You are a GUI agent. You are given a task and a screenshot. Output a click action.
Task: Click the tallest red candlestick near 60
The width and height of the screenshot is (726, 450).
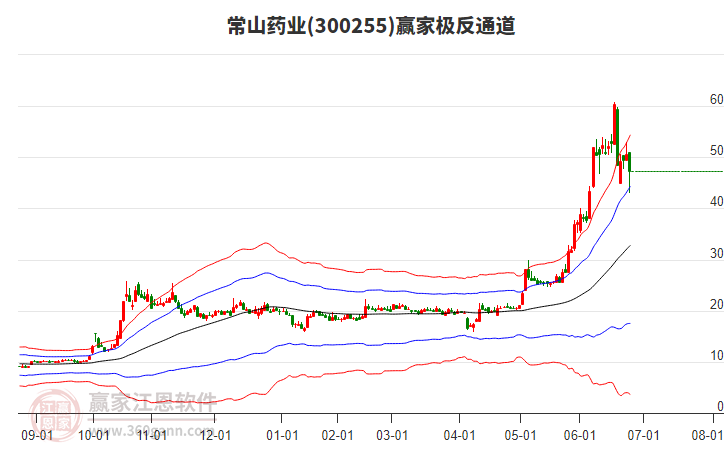(614, 126)
